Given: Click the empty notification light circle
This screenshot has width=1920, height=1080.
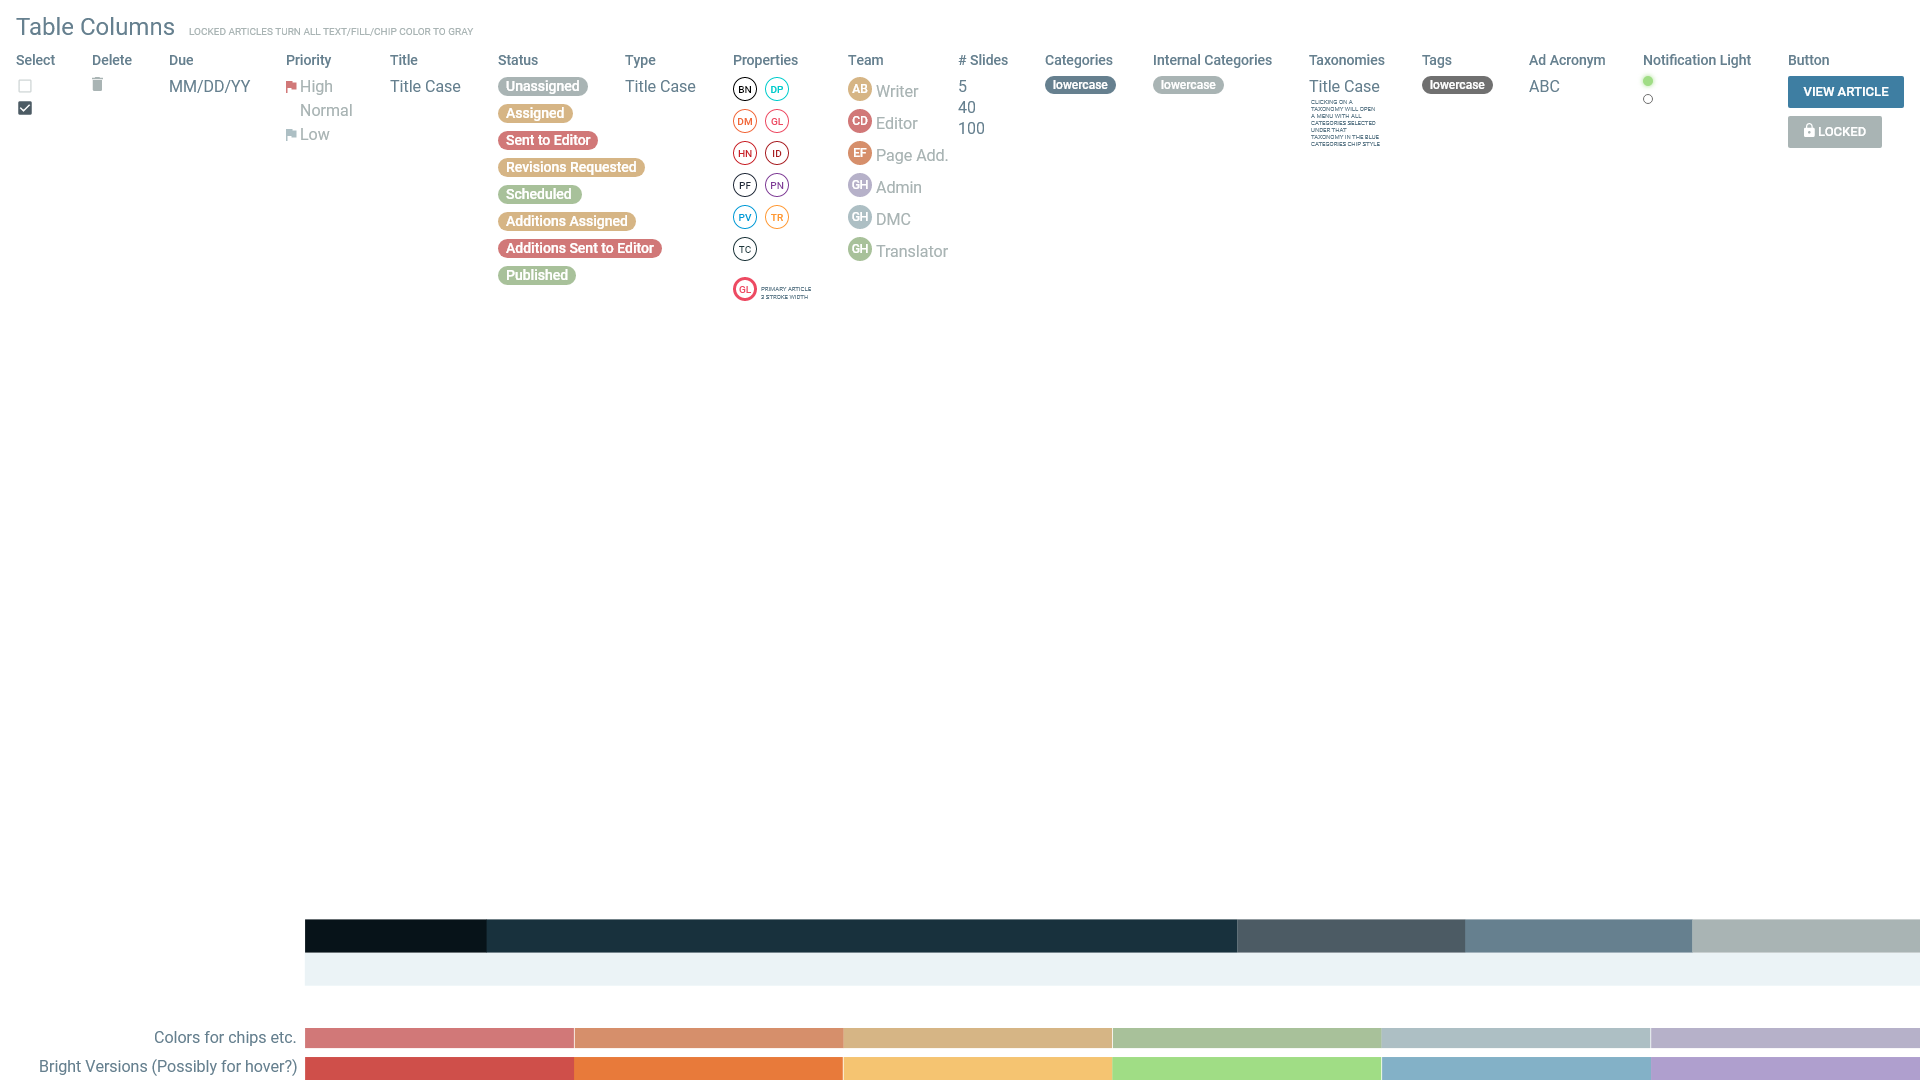Looking at the screenshot, I should (x=1648, y=99).
